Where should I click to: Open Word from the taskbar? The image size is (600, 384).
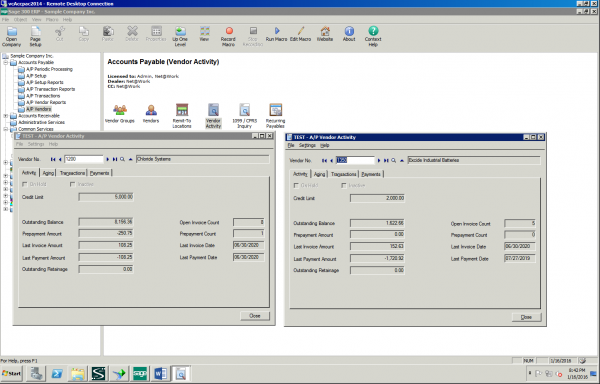160,373
